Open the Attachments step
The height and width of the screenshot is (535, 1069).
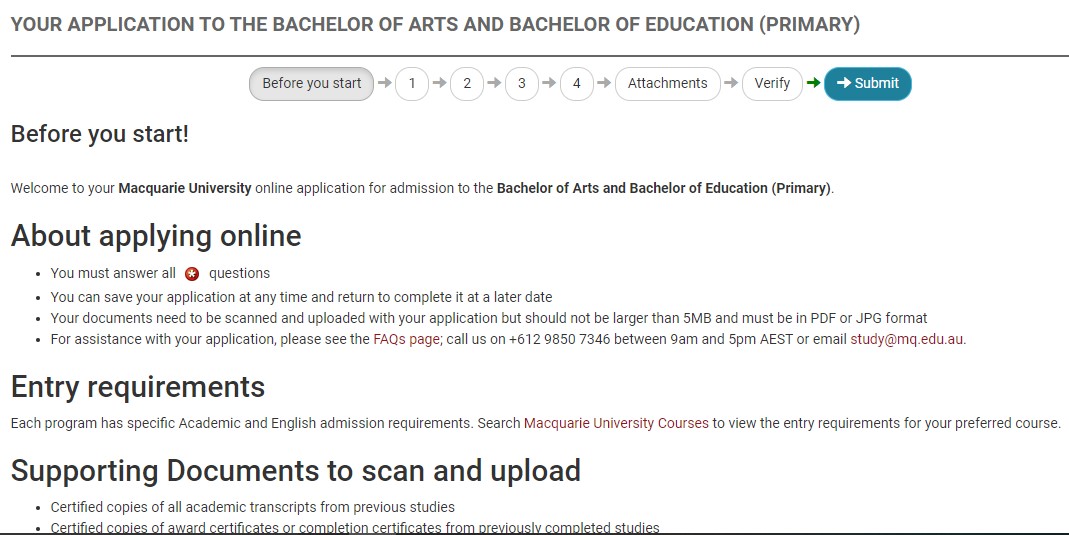(x=667, y=84)
